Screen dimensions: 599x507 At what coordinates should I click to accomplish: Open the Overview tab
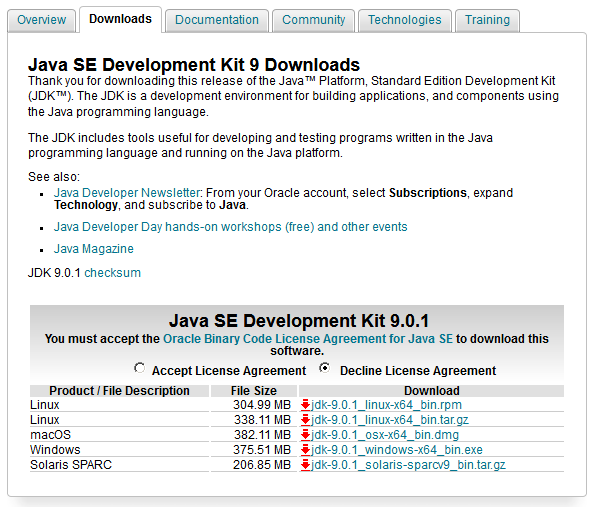point(42,20)
